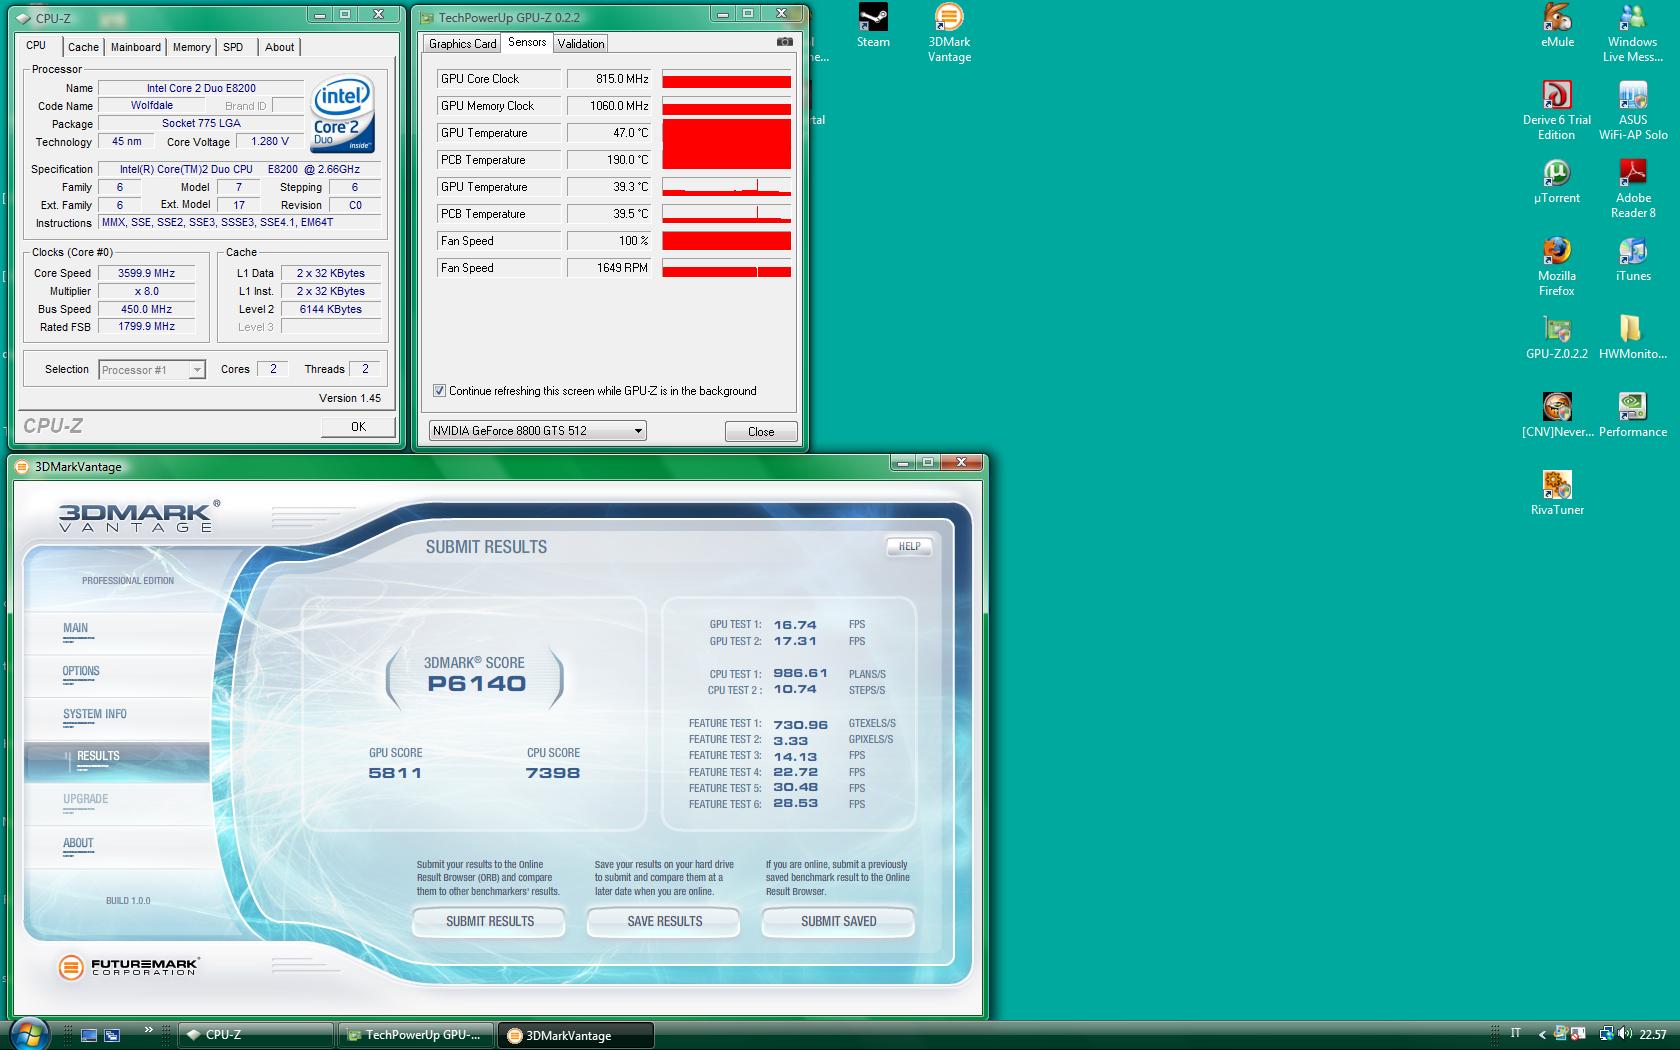The height and width of the screenshot is (1050, 1680).
Task: Click the IT language indicator in taskbar
Action: [x=1516, y=1034]
